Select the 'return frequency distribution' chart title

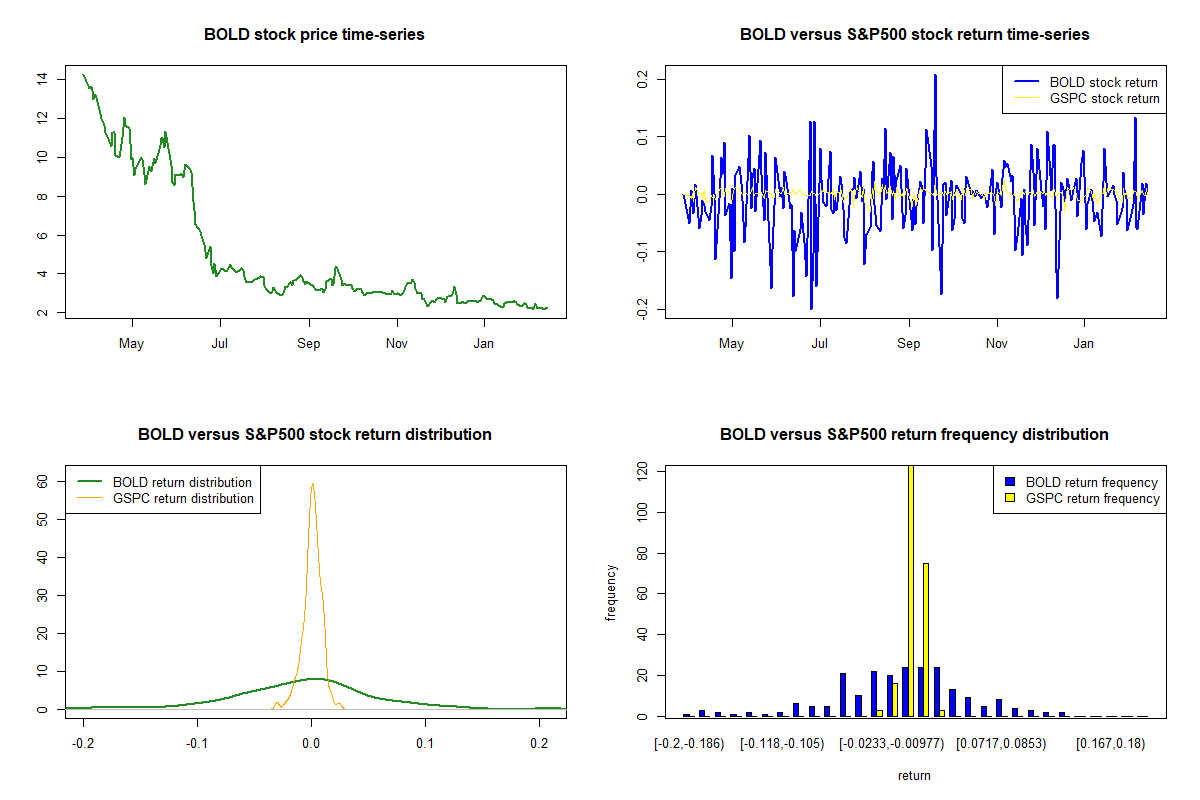(914, 434)
